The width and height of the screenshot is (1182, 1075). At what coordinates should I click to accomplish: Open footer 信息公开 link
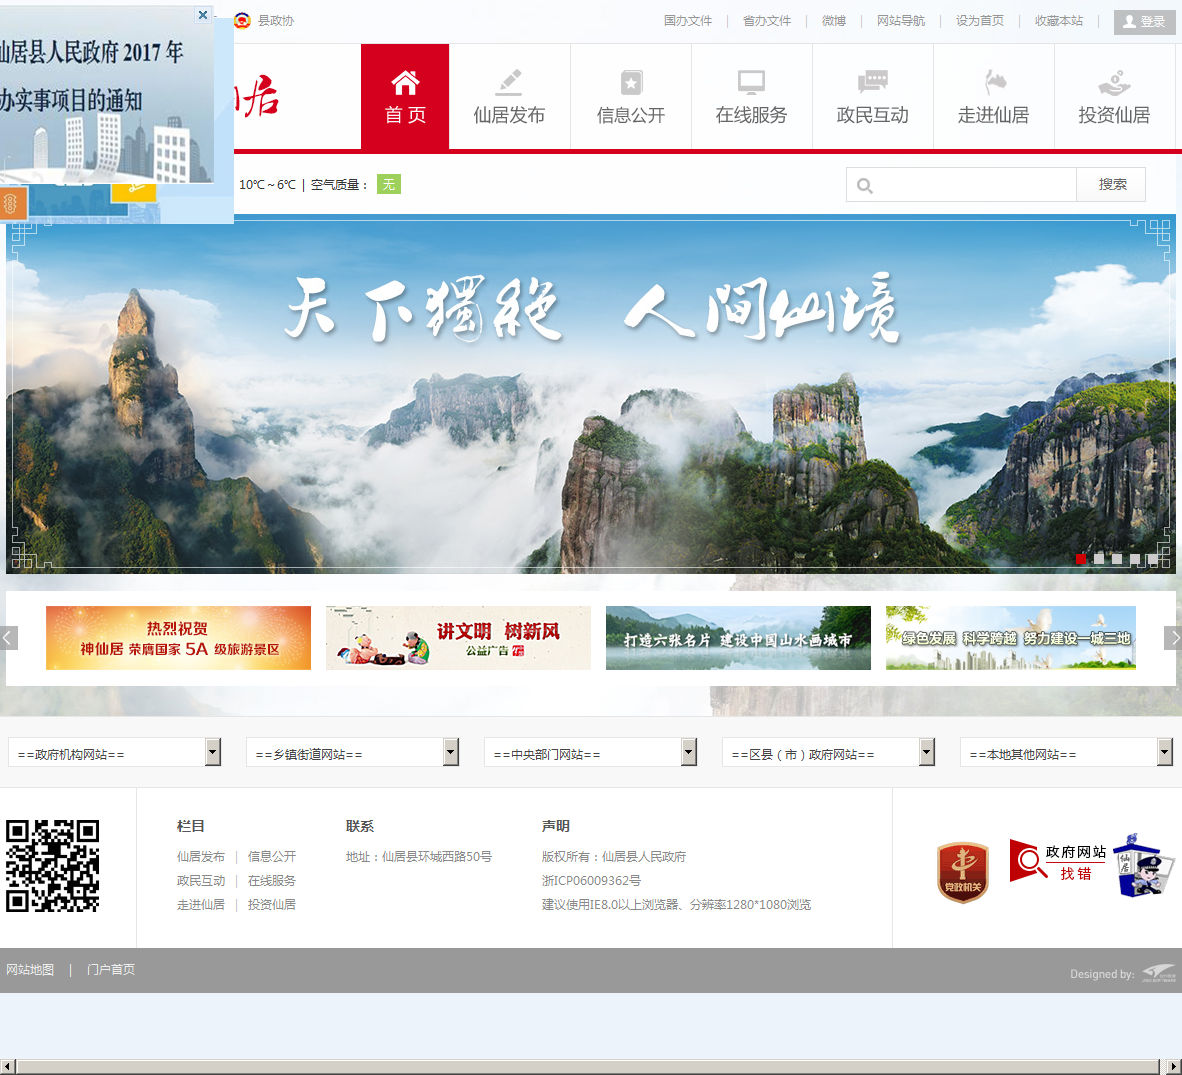point(271,857)
